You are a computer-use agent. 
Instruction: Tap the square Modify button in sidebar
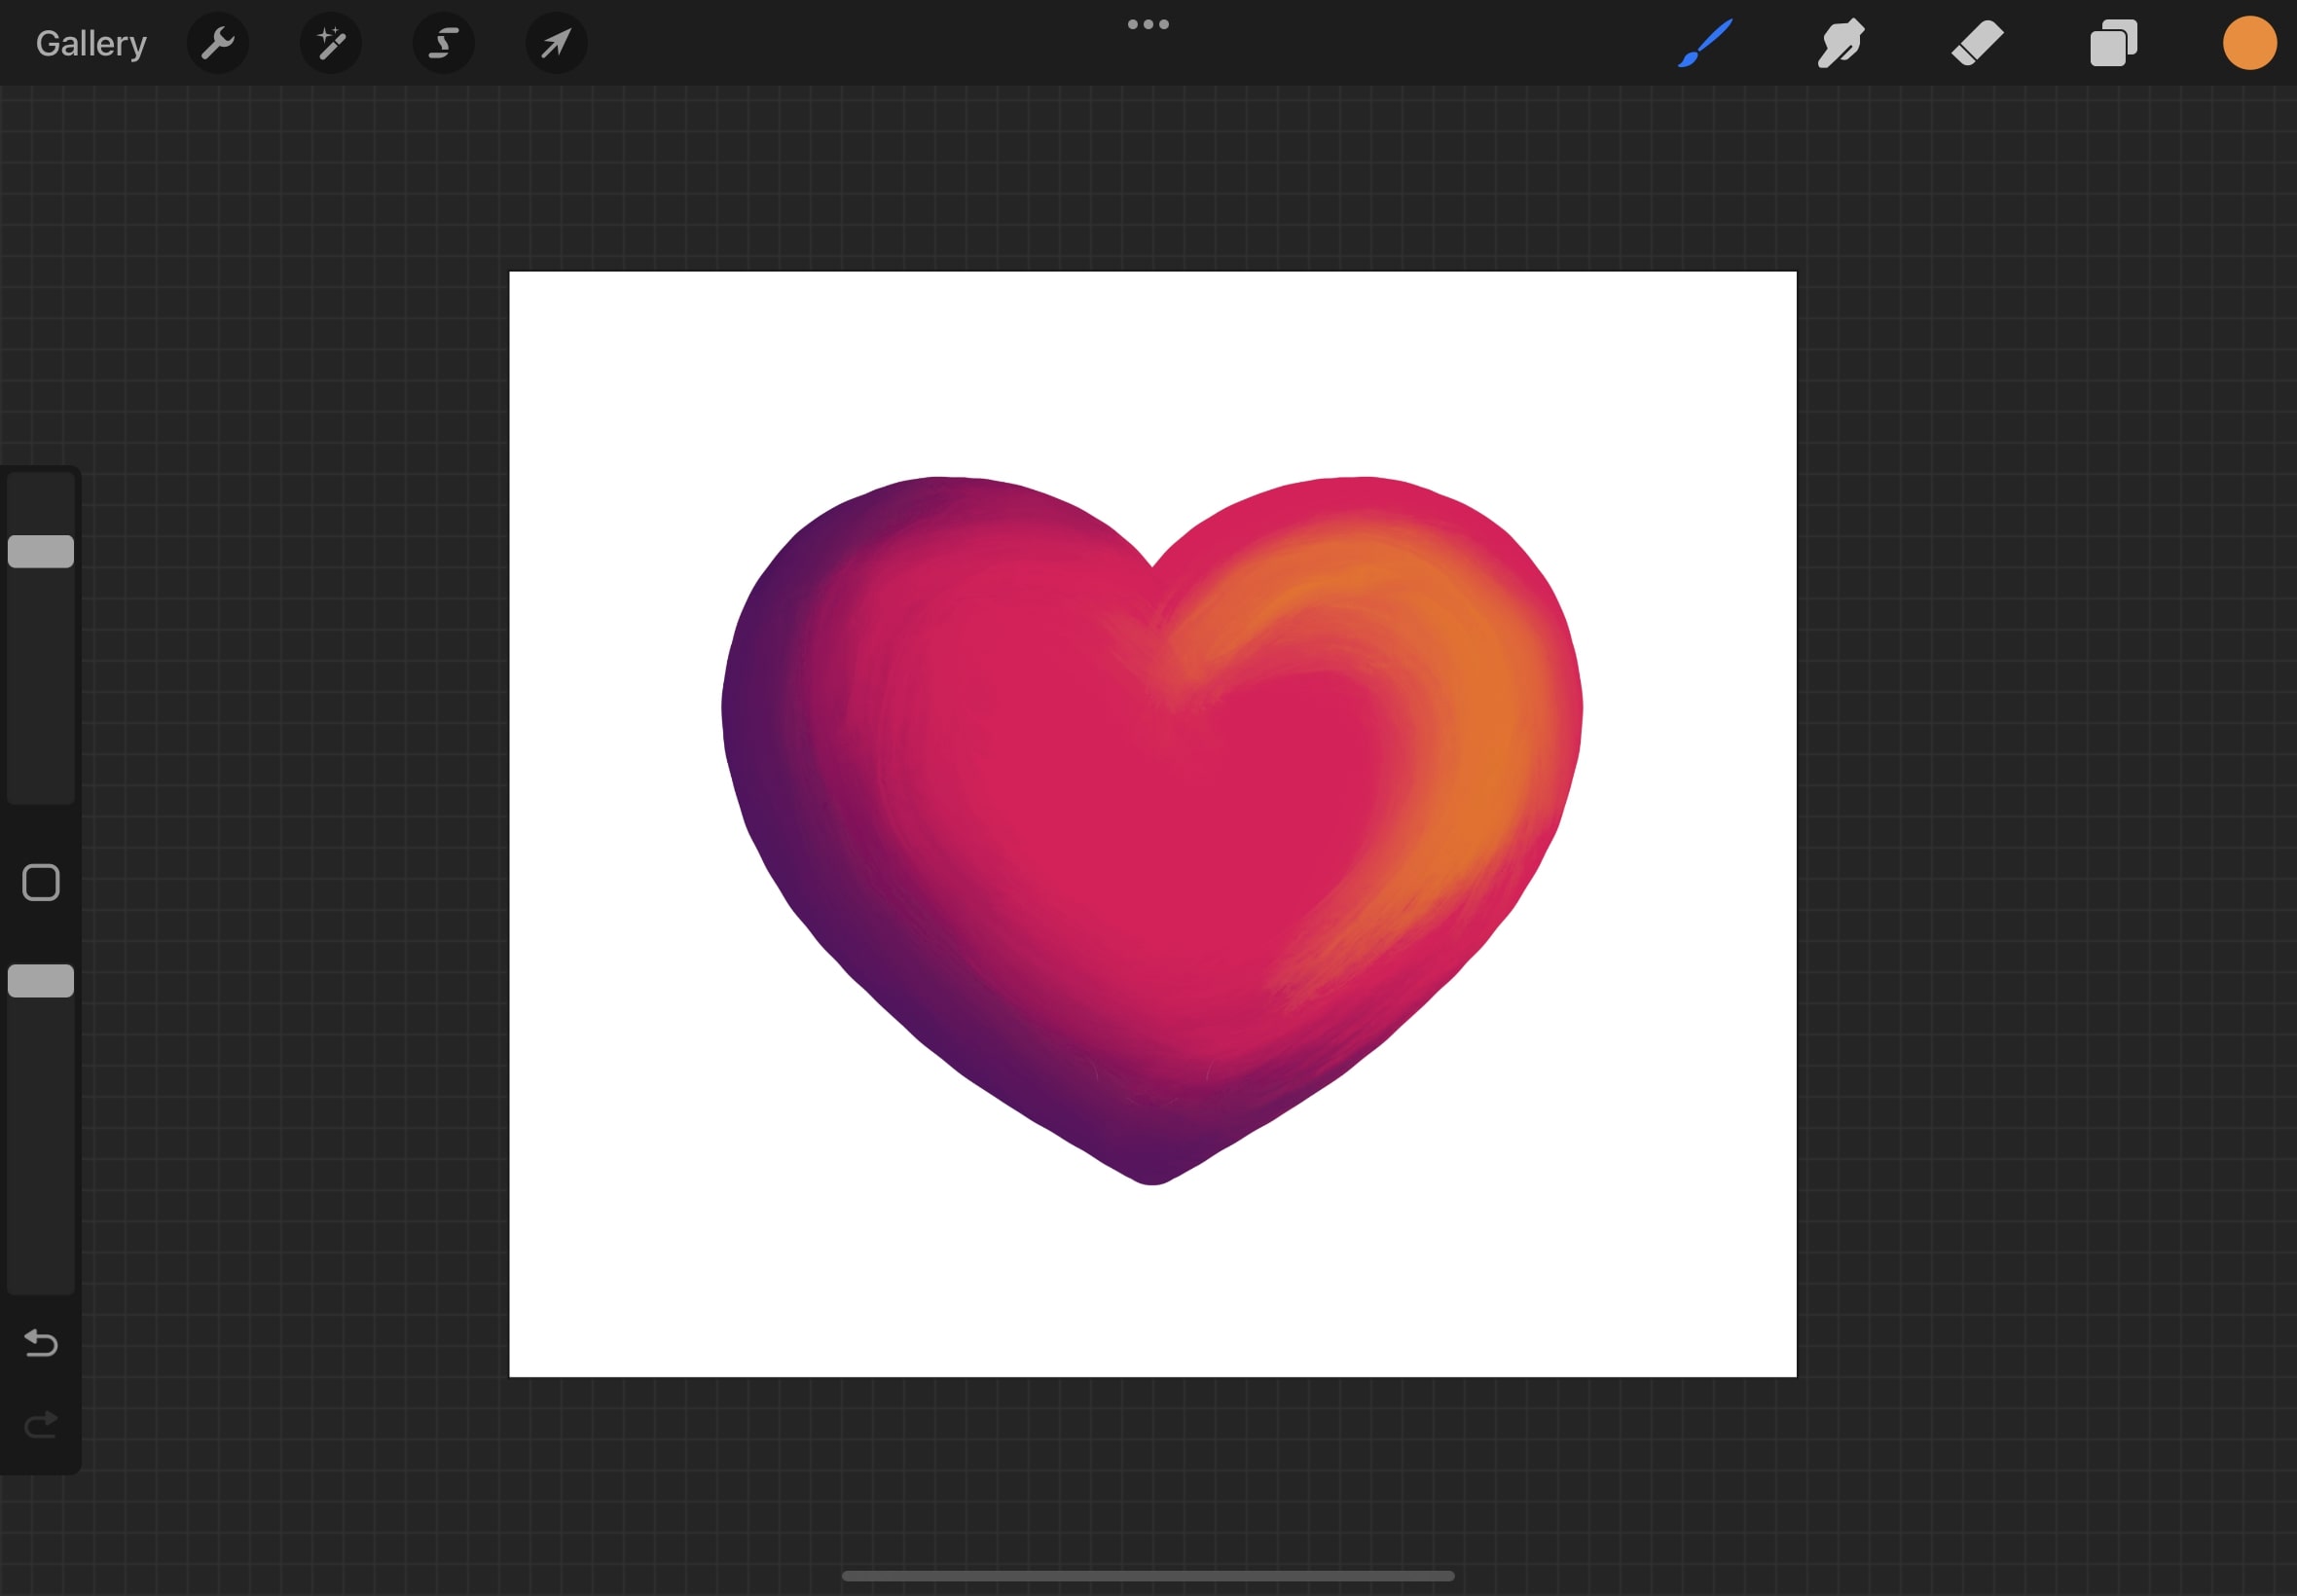point(41,883)
